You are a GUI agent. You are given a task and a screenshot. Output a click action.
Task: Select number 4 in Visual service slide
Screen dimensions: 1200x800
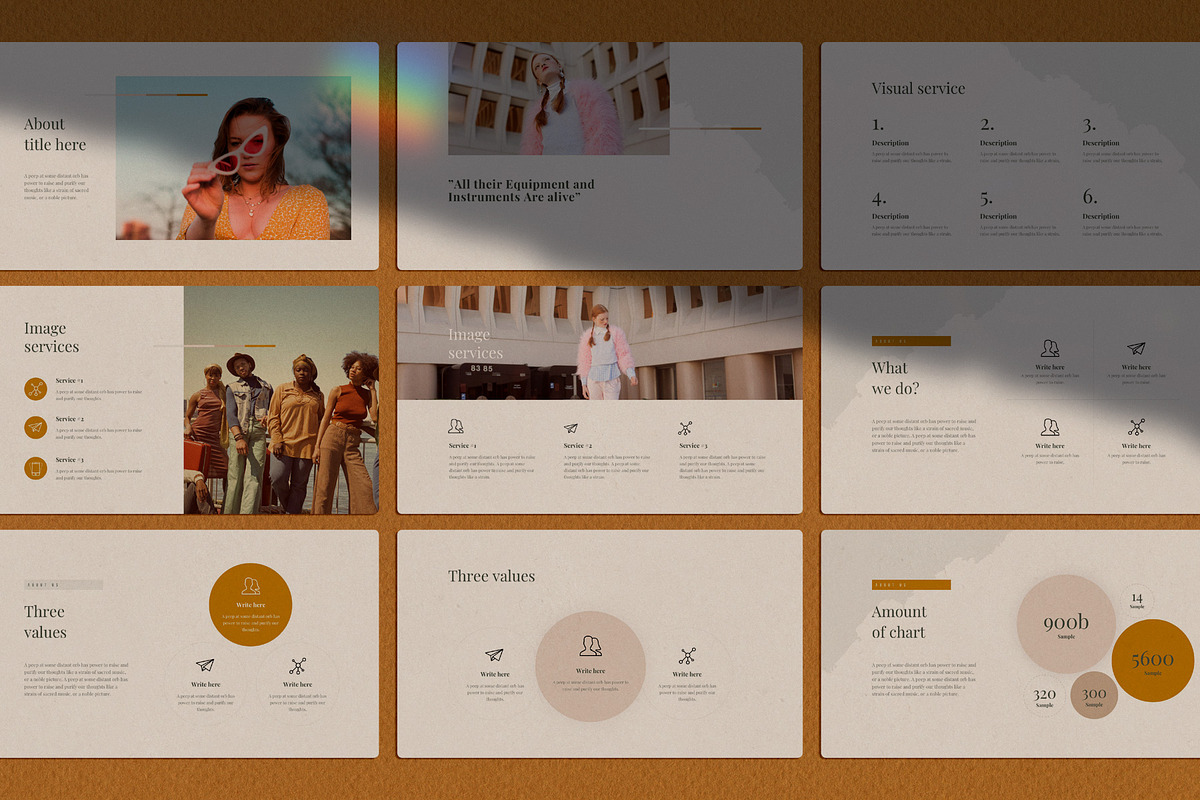pos(878,198)
